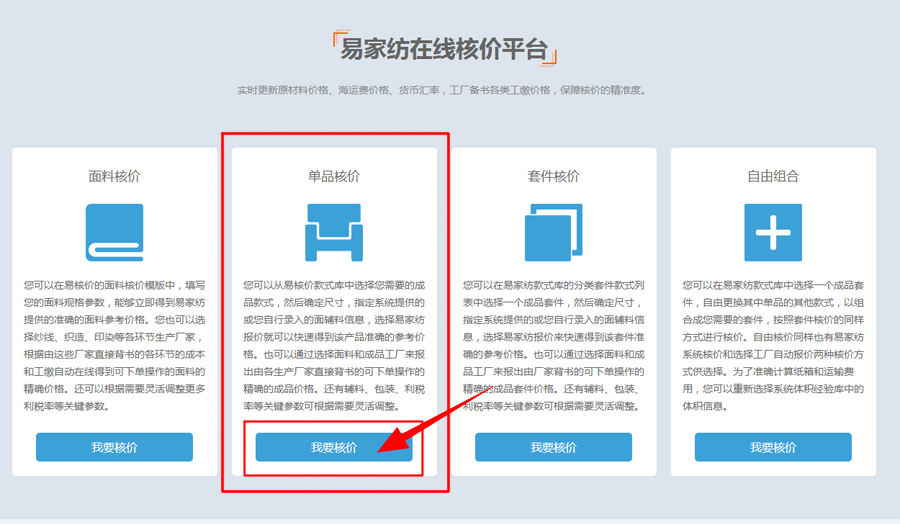Click the 自由组合 description paragraph

click(773, 346)
